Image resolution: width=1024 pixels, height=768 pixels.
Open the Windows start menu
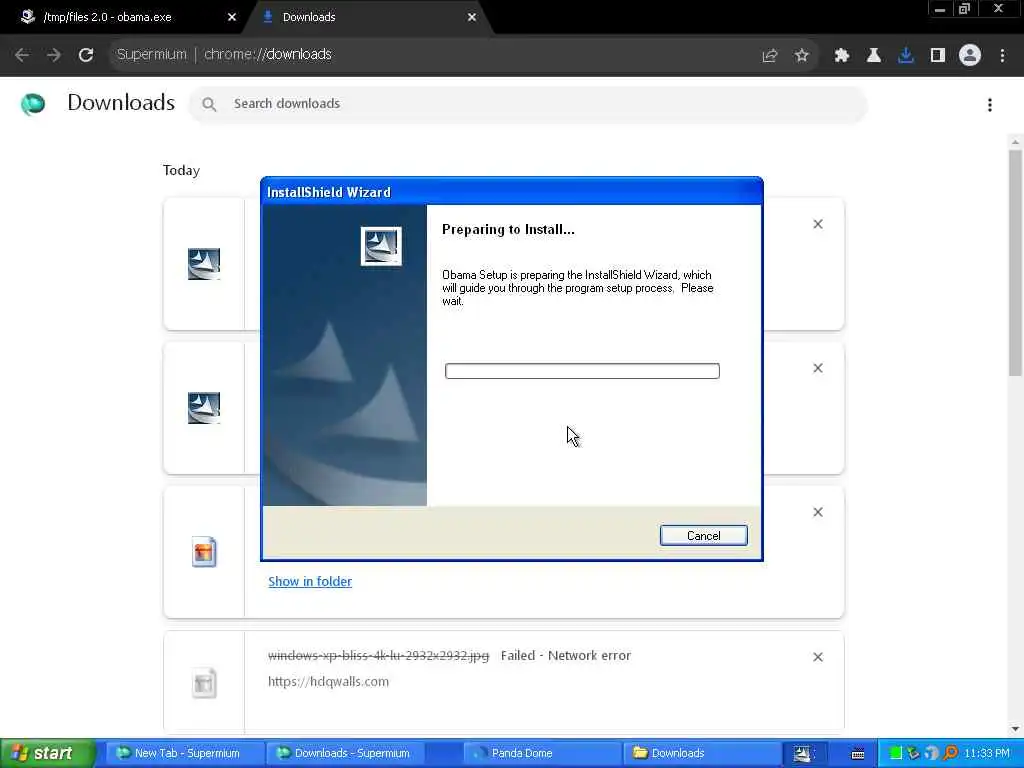point(47,753)
